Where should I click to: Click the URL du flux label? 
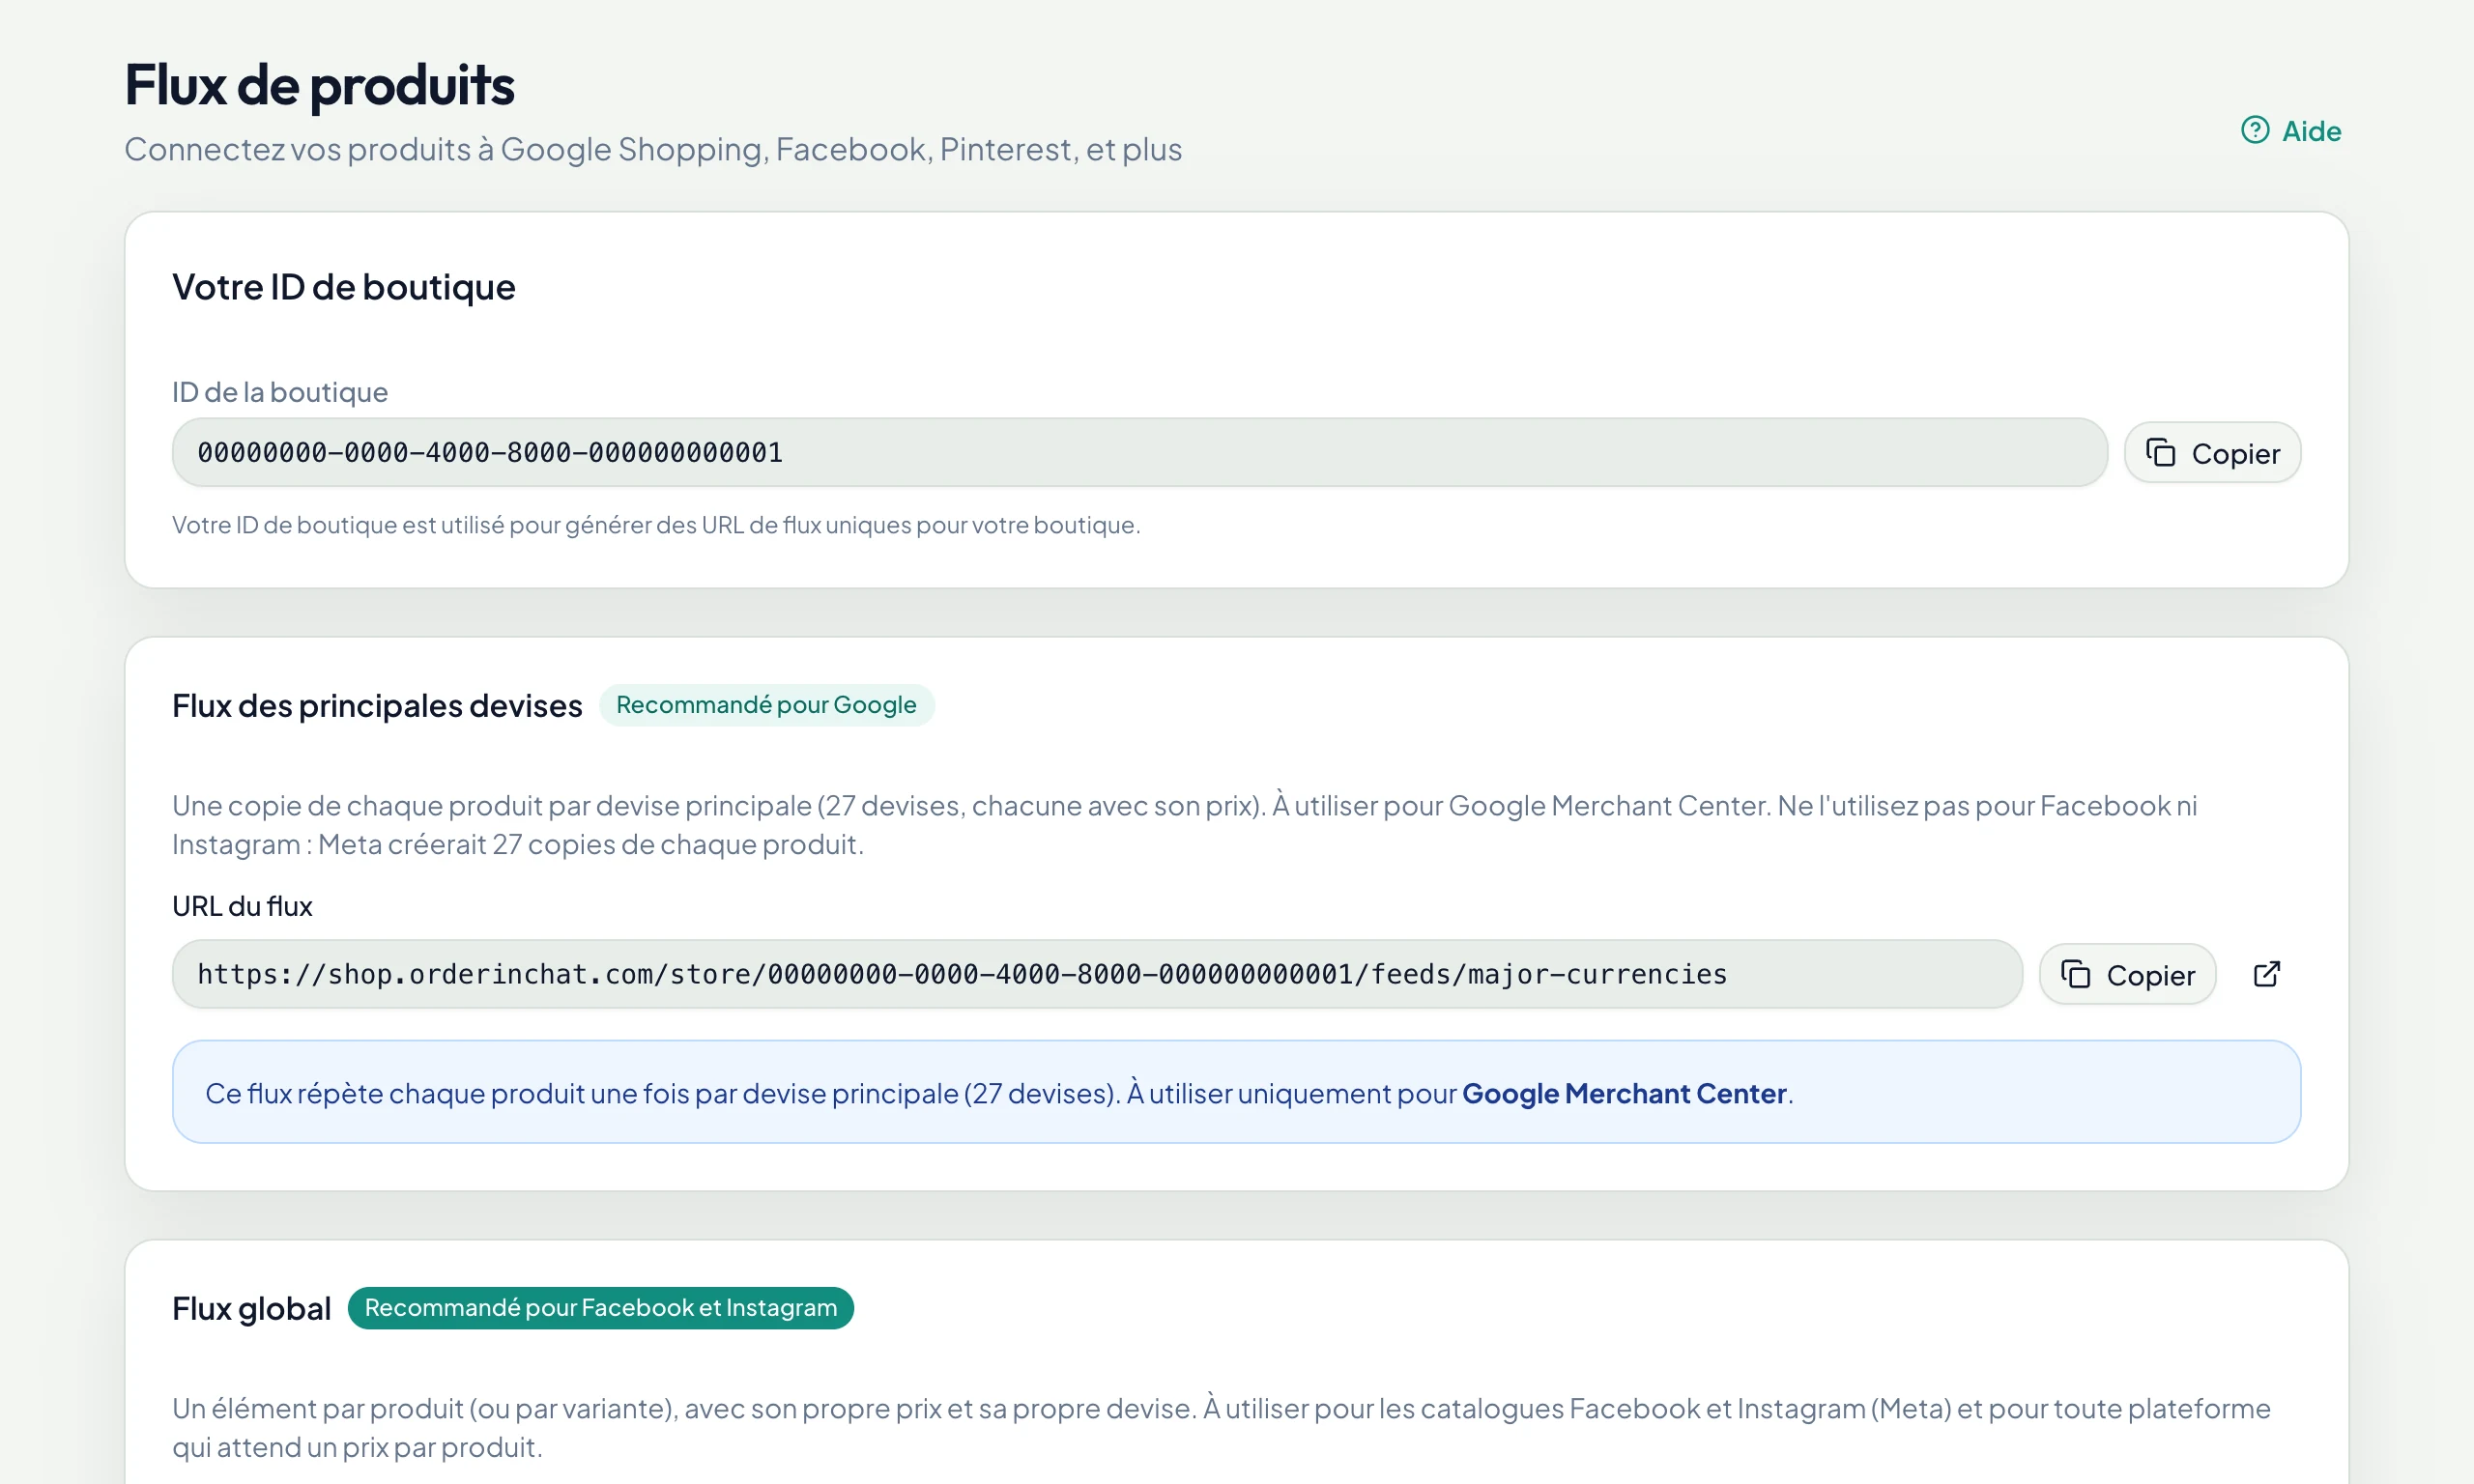point(242,906)
